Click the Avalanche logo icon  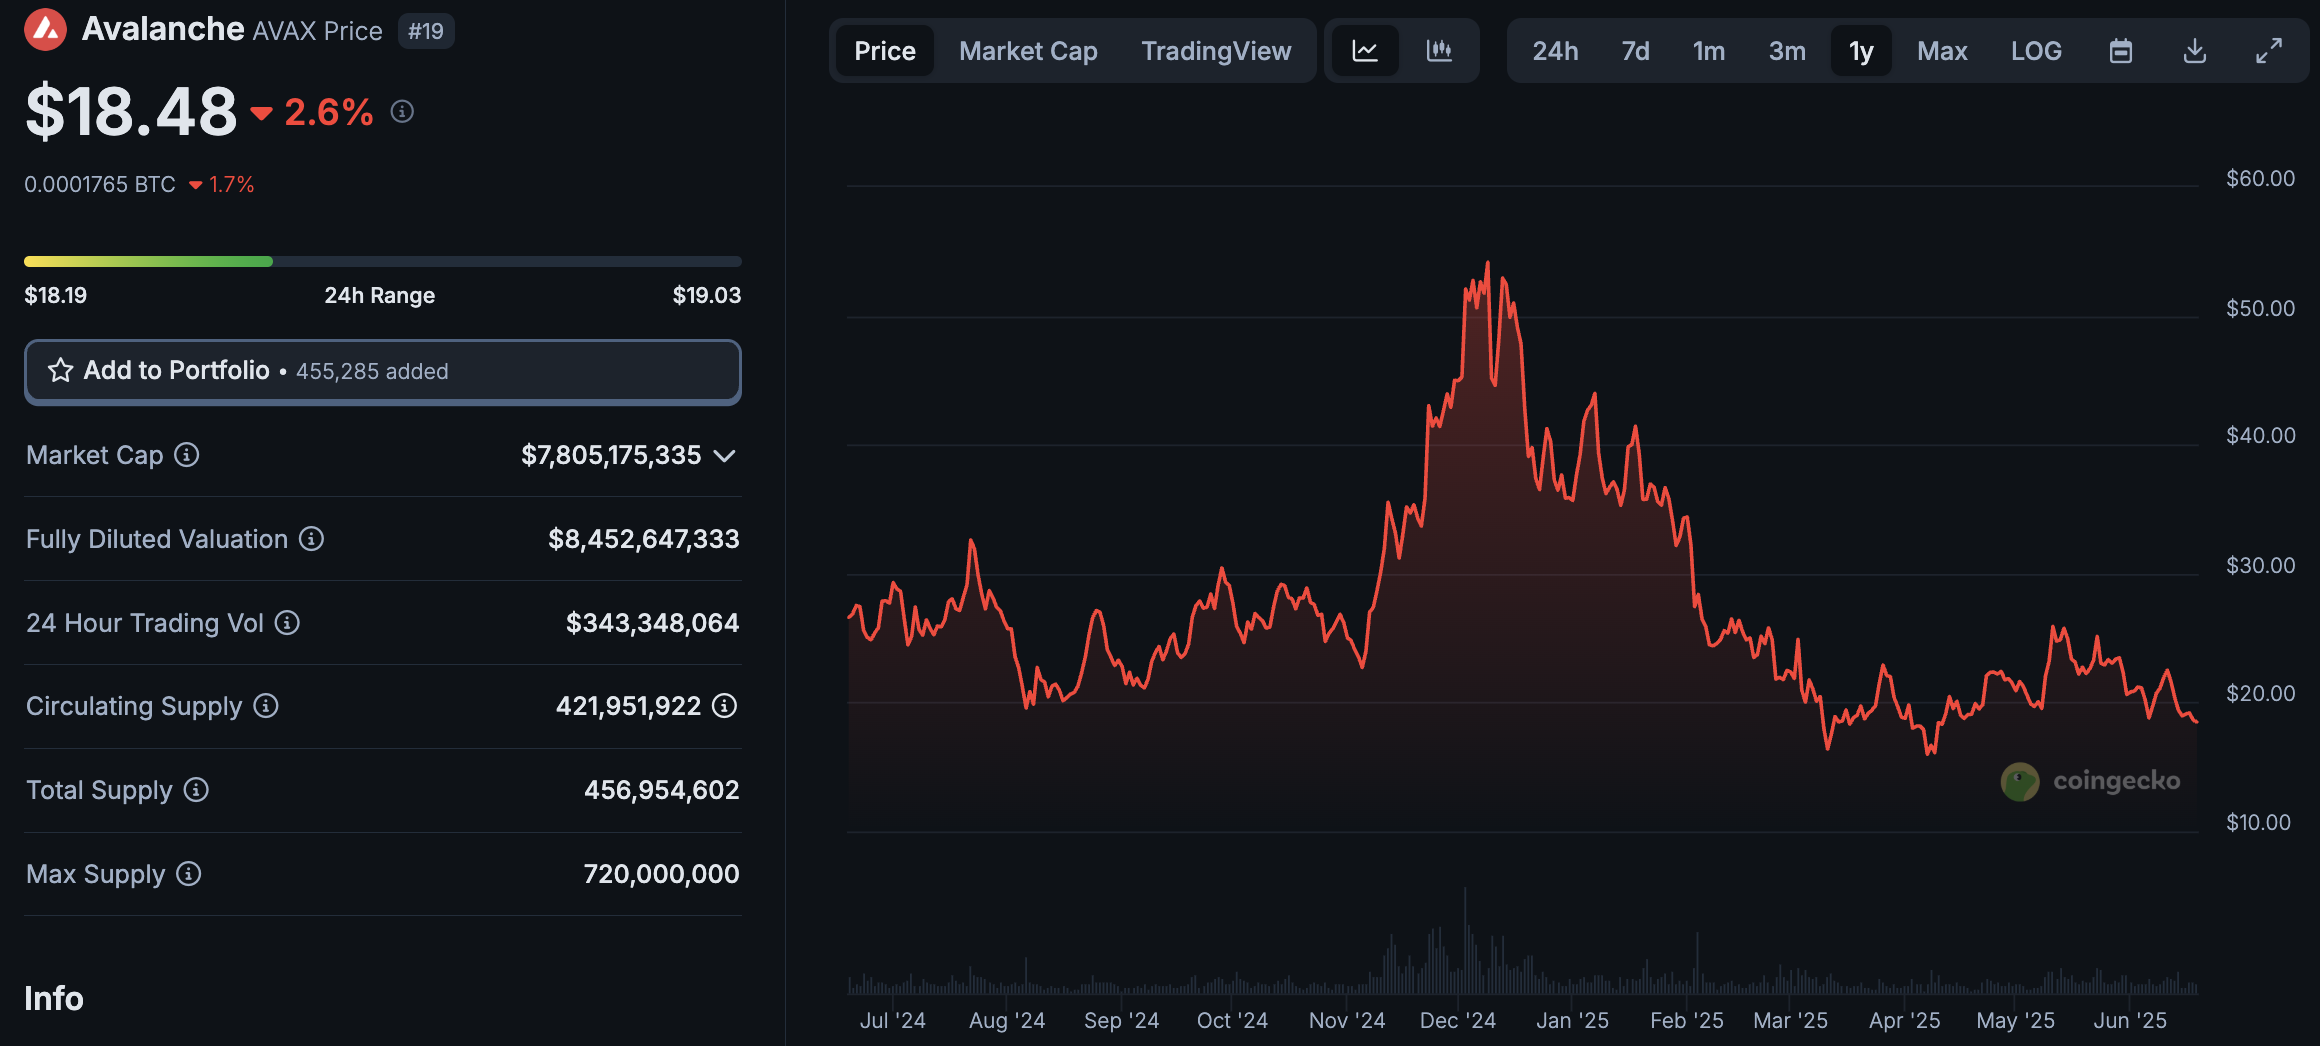tap(45, 30)
